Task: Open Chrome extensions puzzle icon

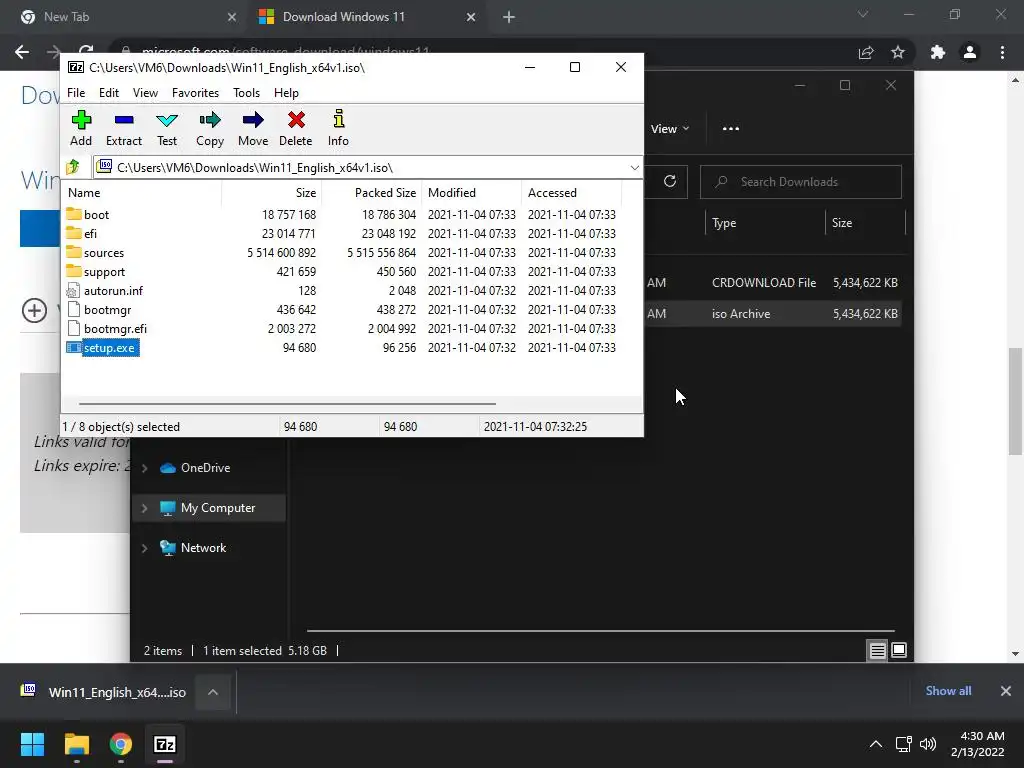Action: 938,52
